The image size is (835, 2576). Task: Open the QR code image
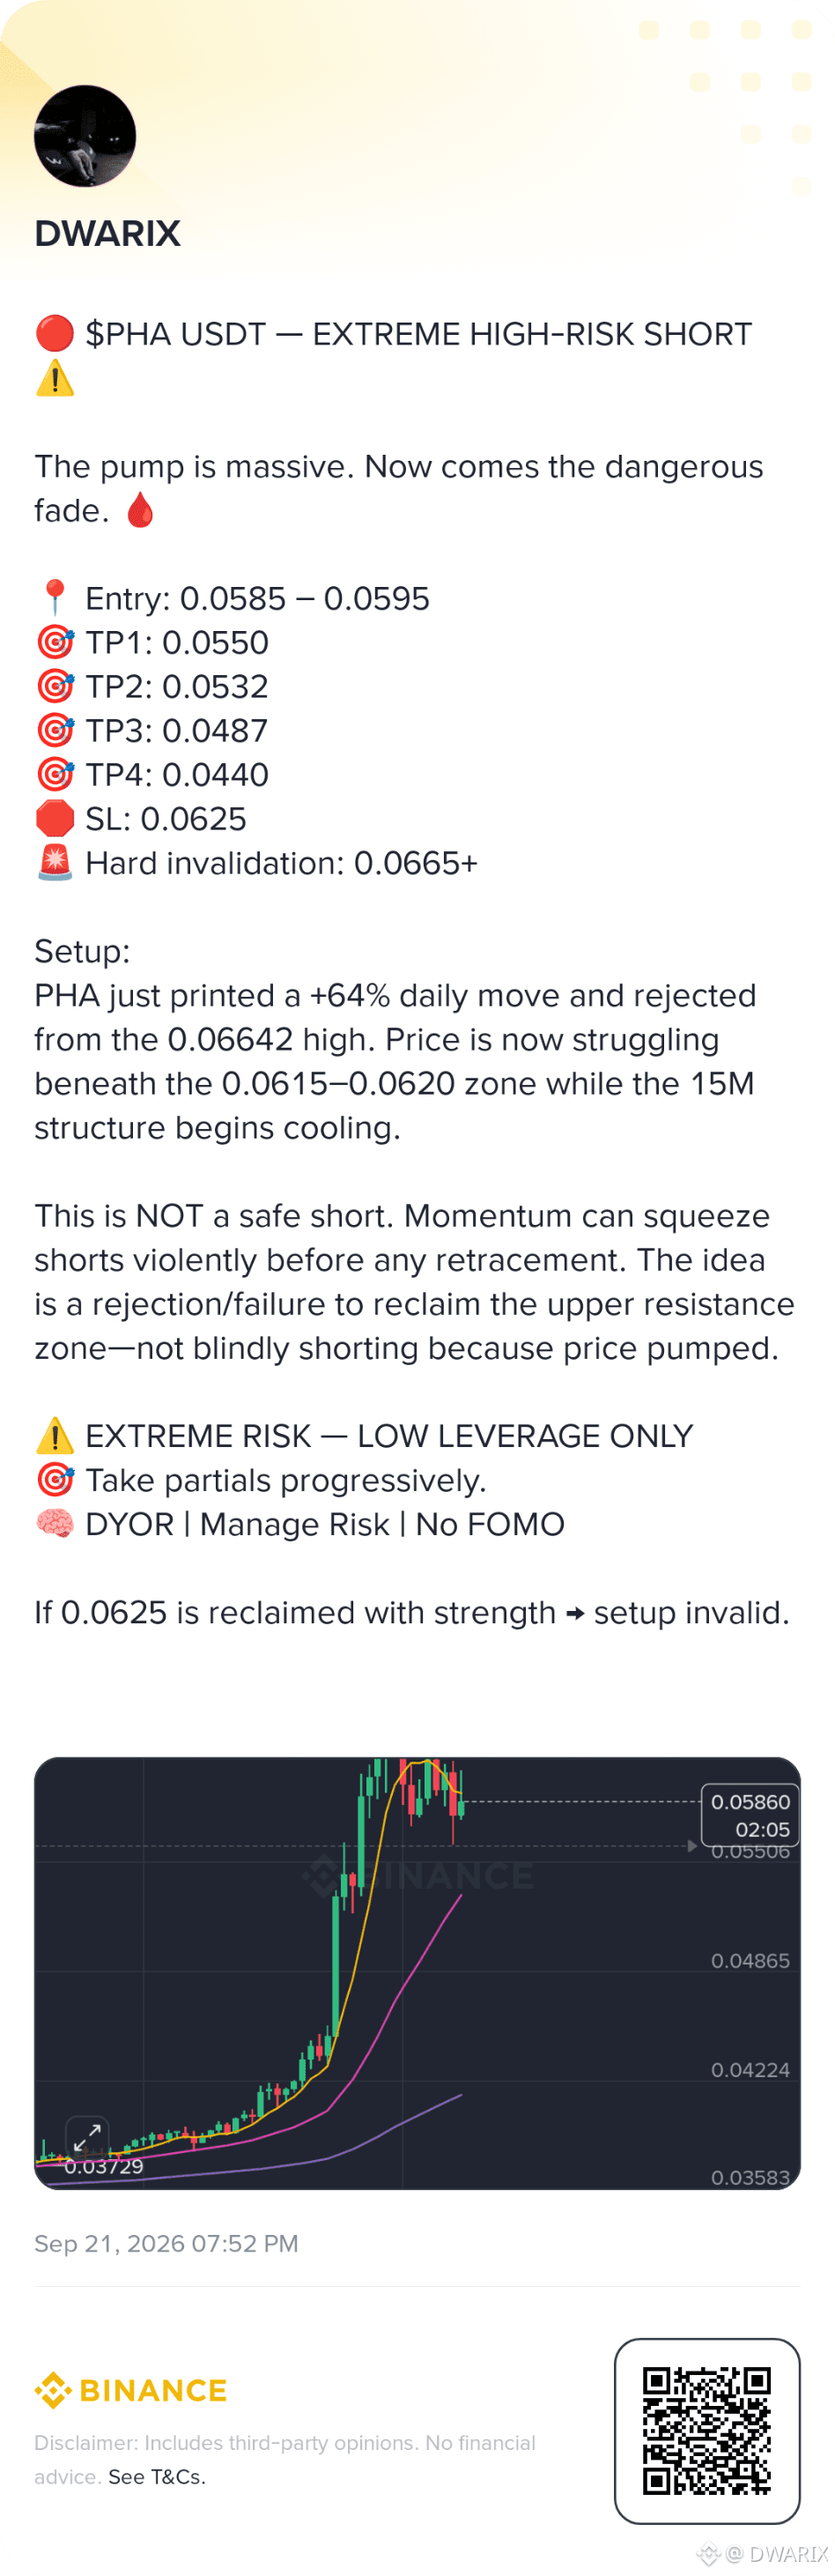tap(706, 2431)
